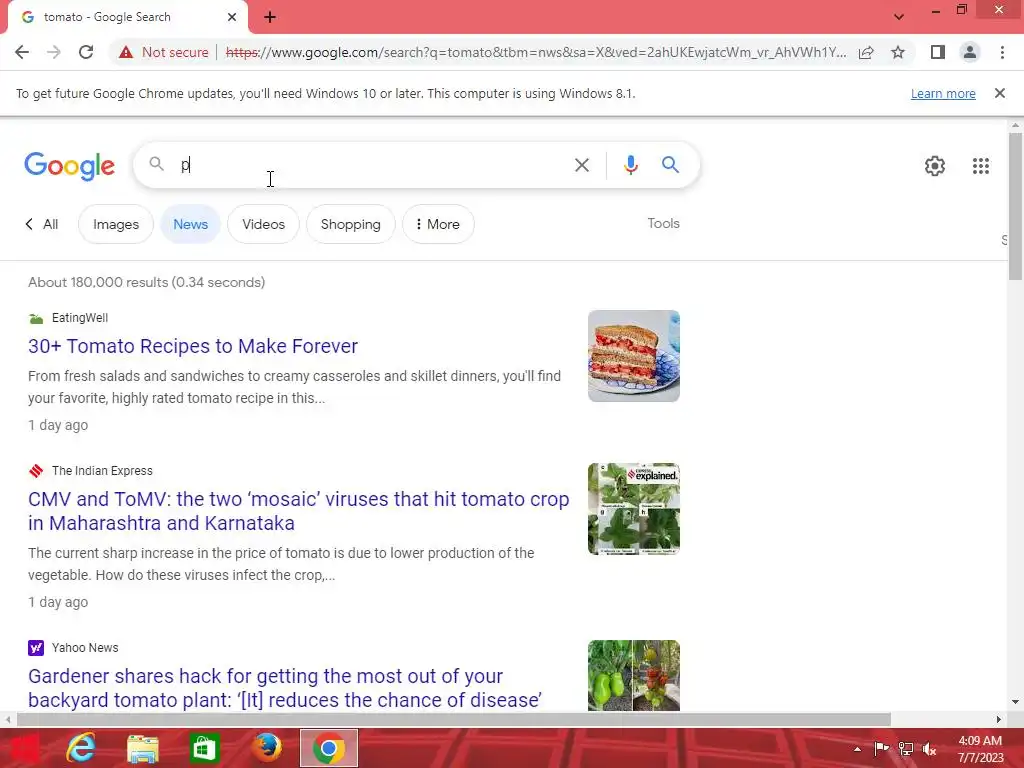Bookmark this tab with the star icon
The image size is (1024, 768).
pyautogui.click(x=898, y=52)
